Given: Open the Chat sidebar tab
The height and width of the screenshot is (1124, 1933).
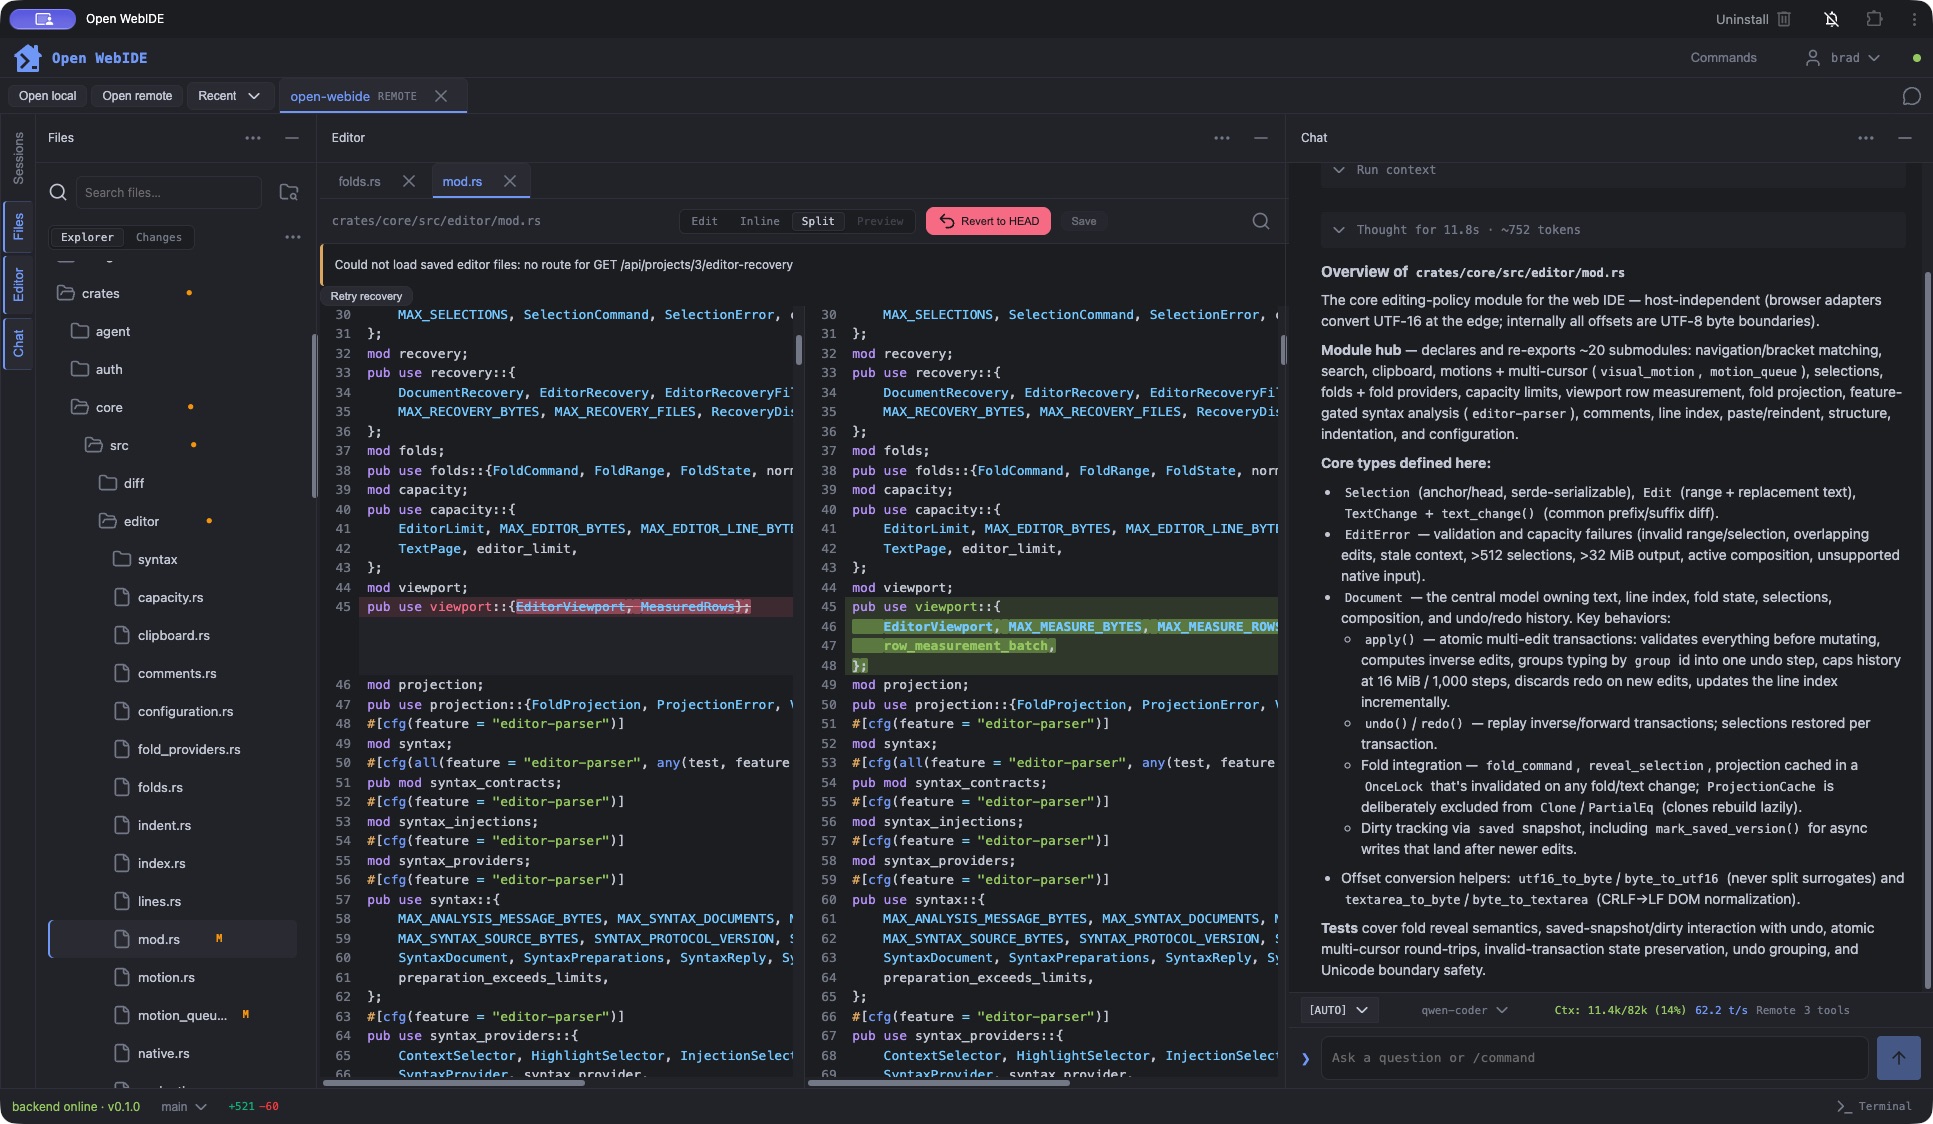Looking at the screenshot, I should coord(18,344).
